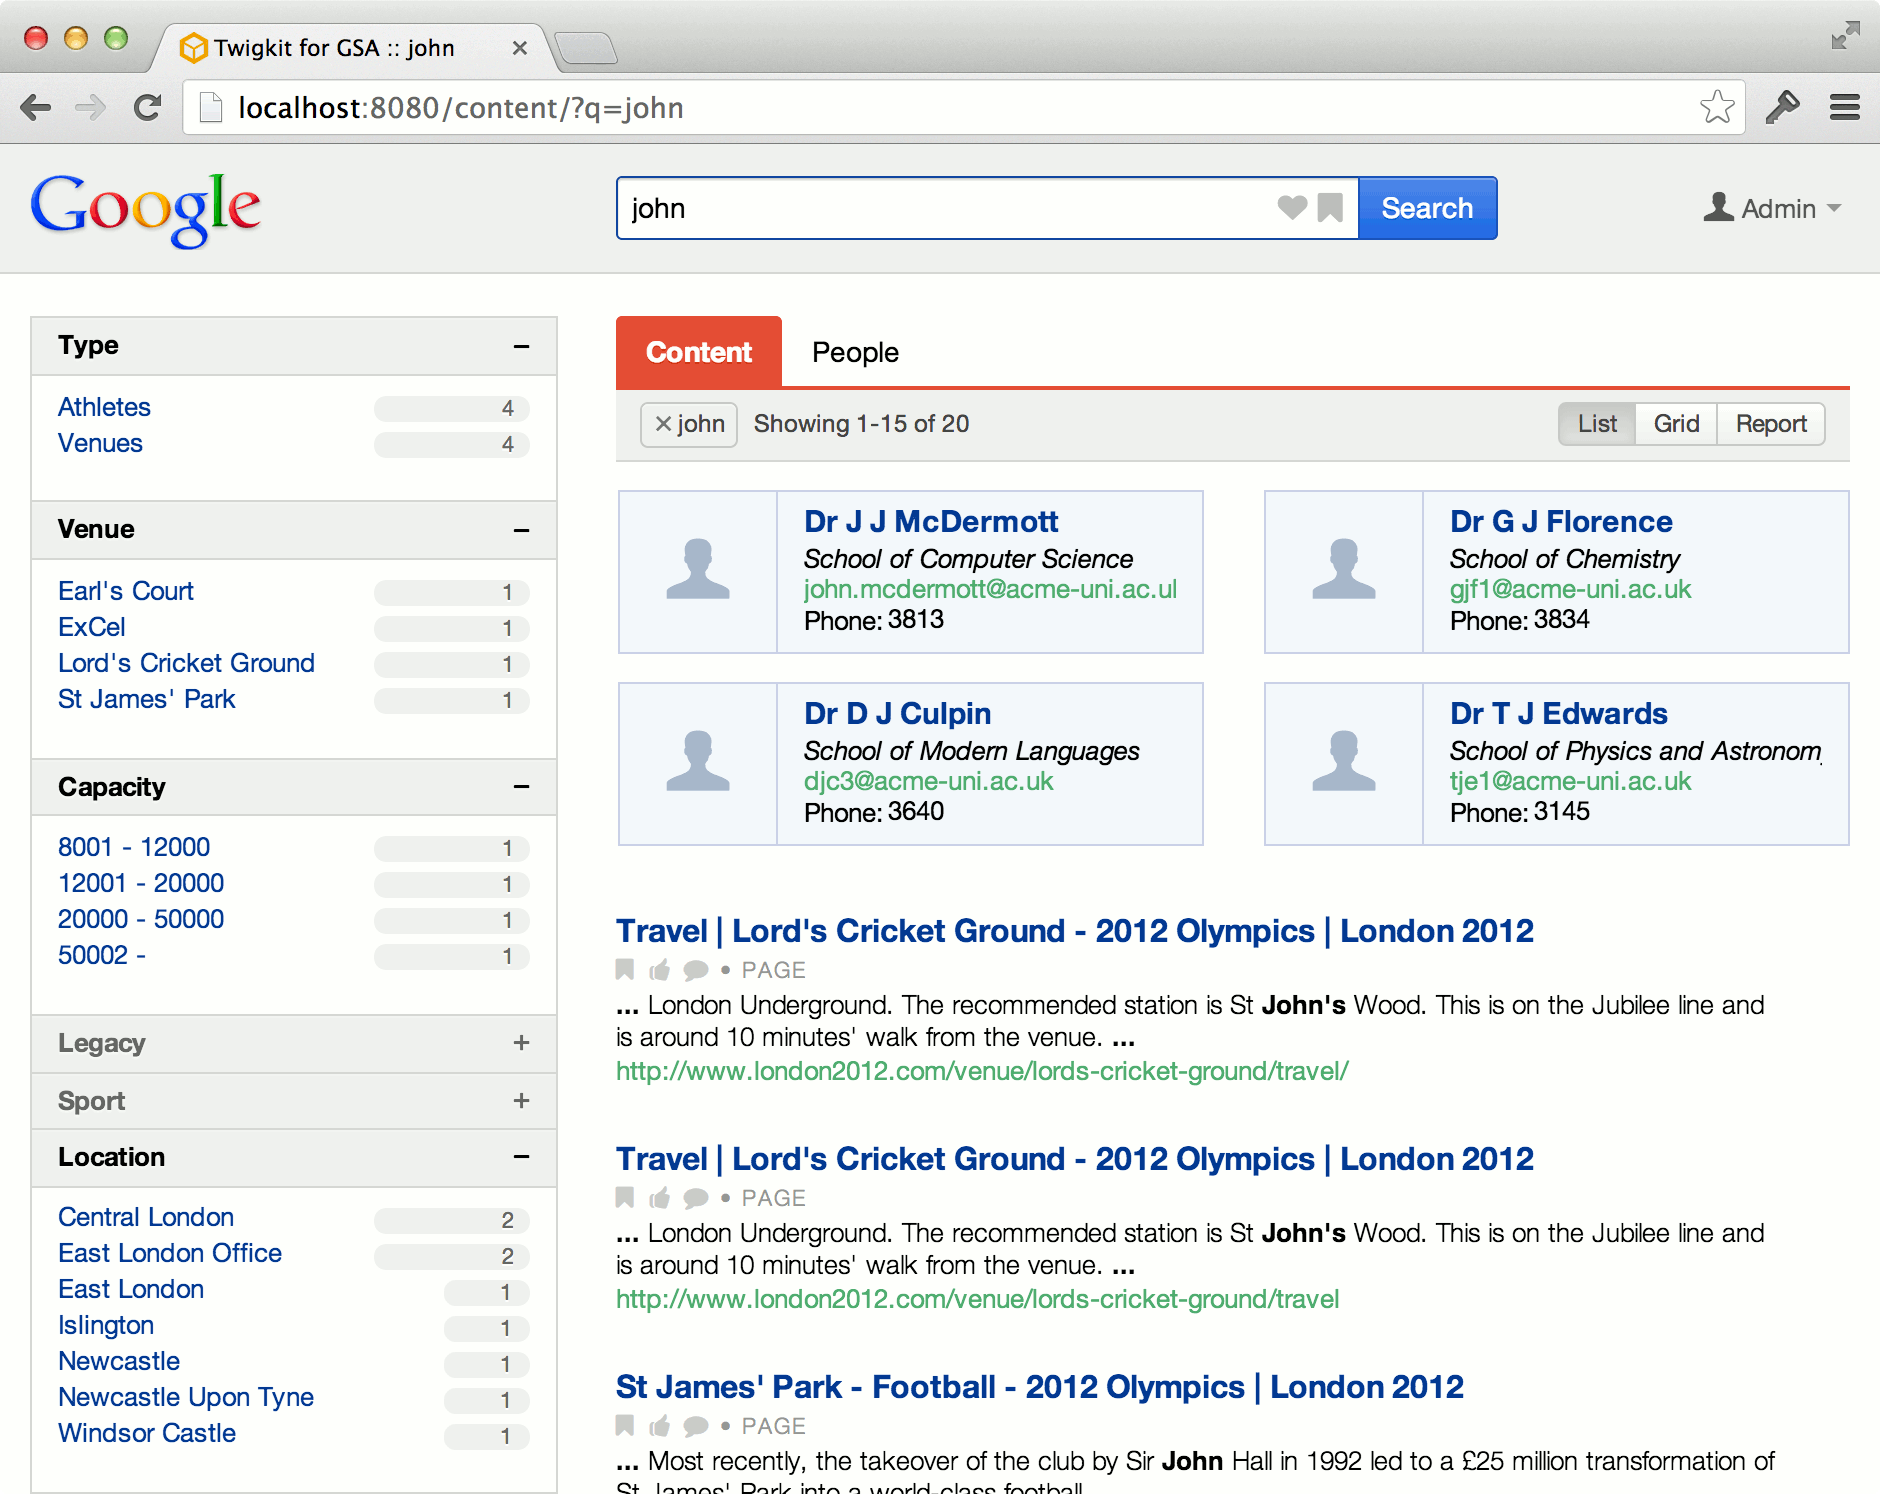
Task: Comment on the first Lord's Cricket Ground result
Action: point(696,970)
